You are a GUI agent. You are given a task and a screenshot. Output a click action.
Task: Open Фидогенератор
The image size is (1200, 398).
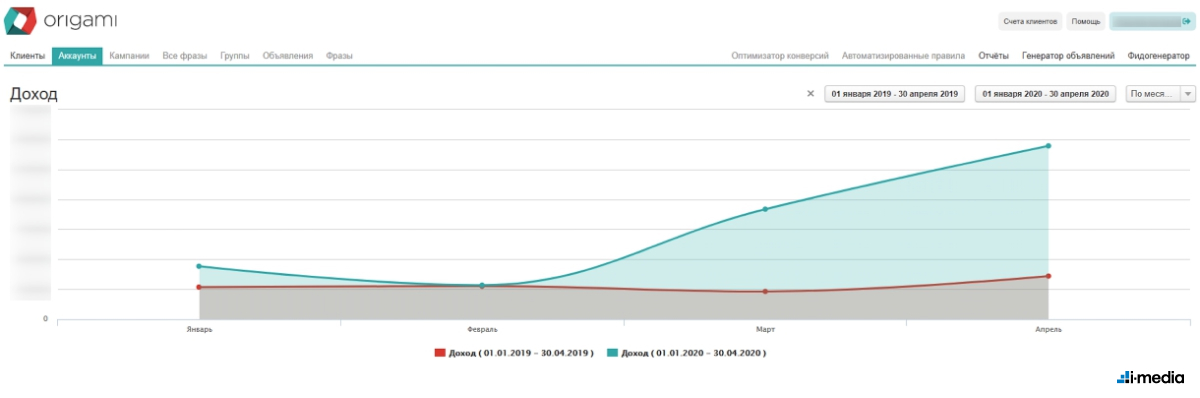tap(1158, 56)
